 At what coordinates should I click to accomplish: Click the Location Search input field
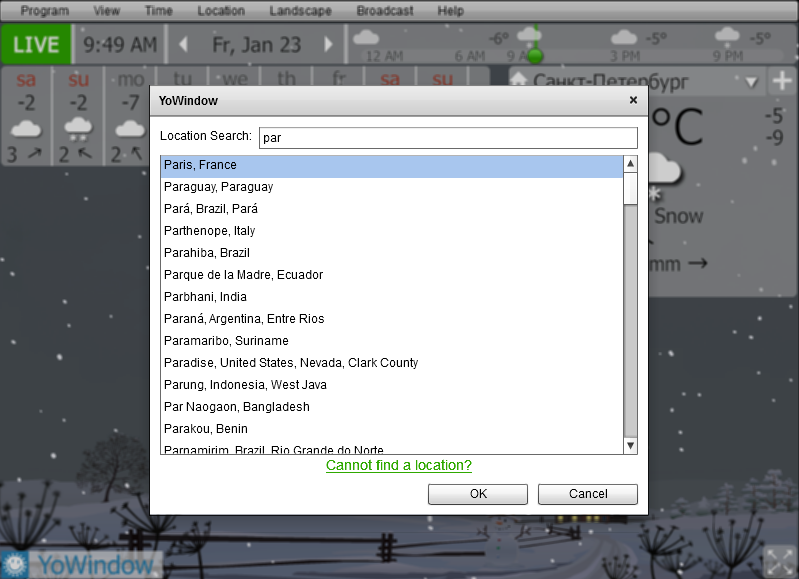[448, 138]
